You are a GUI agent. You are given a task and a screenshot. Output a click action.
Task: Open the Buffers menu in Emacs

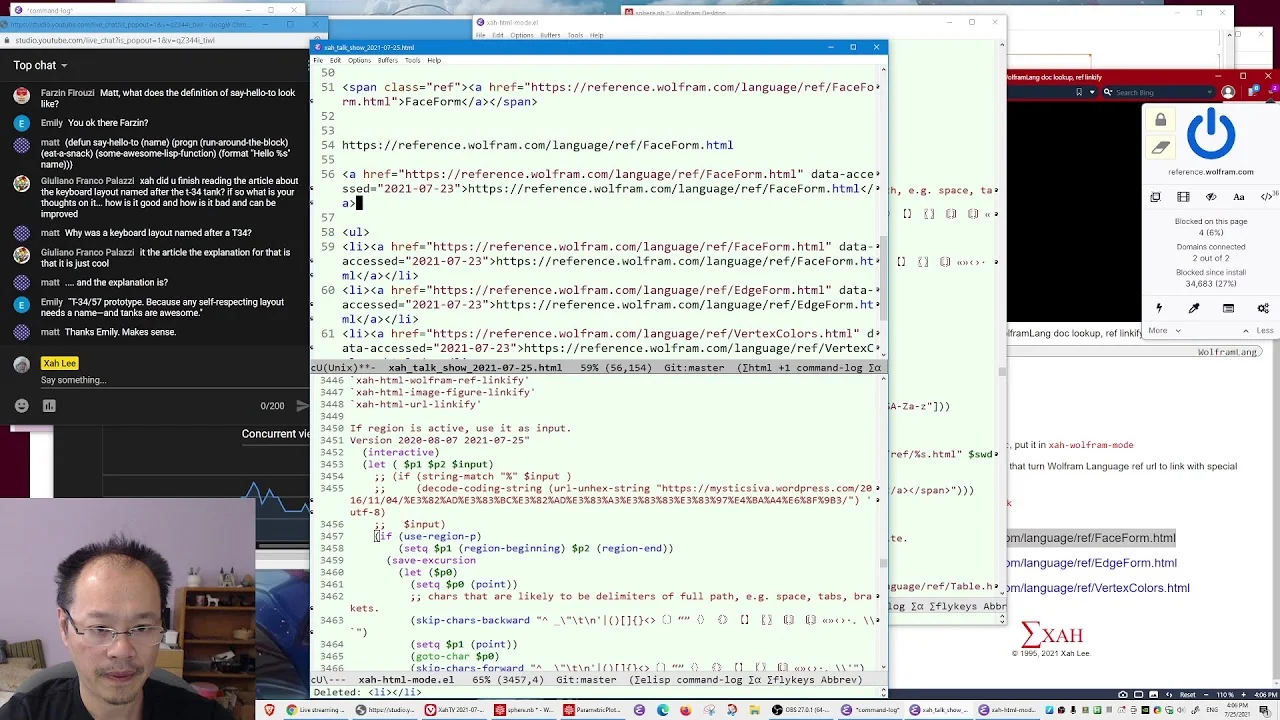(x=387, y=60)
